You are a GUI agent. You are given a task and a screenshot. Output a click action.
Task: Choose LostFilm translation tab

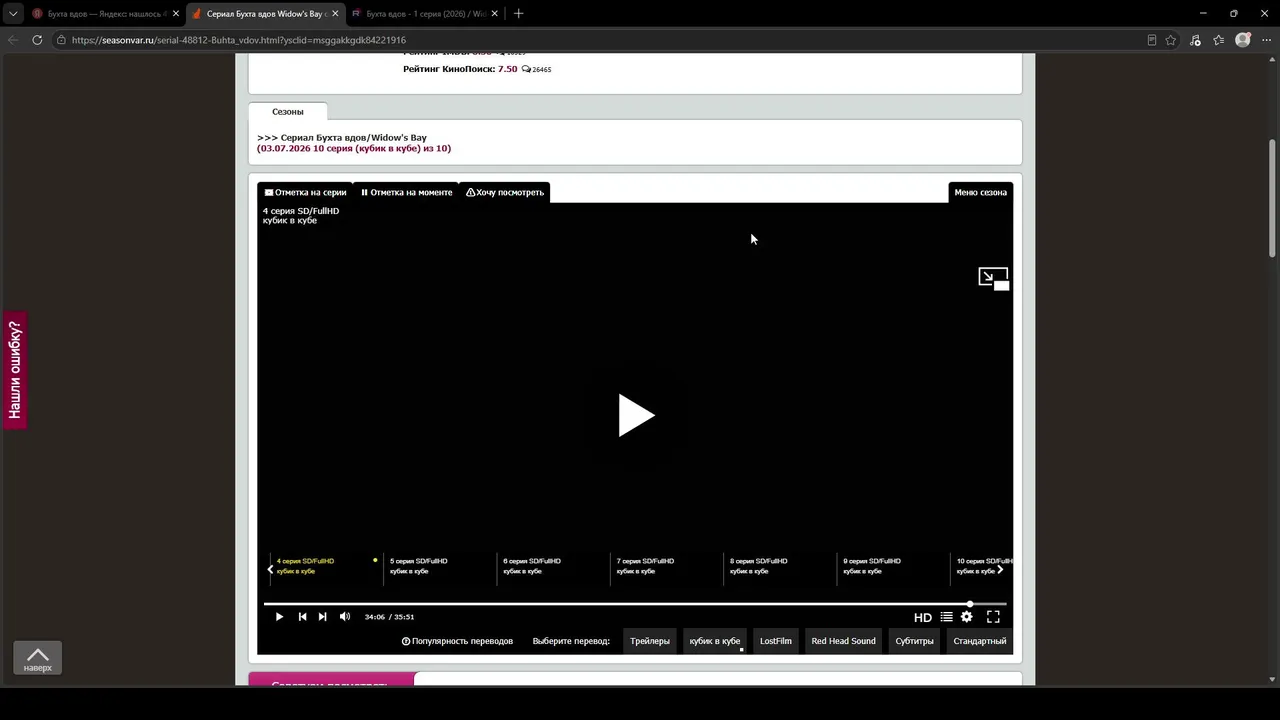[x=775, y=641]
